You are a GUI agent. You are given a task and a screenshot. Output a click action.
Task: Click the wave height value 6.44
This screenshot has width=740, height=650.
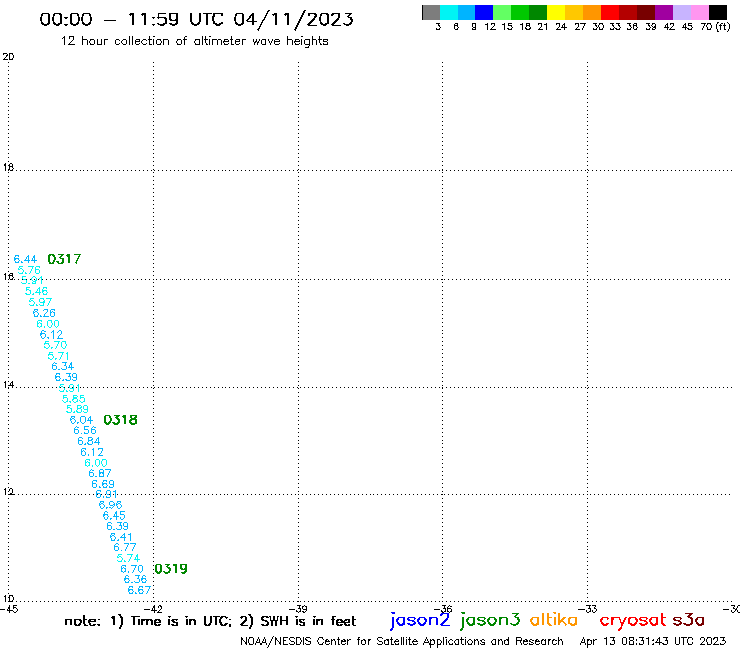pos(25,259)
